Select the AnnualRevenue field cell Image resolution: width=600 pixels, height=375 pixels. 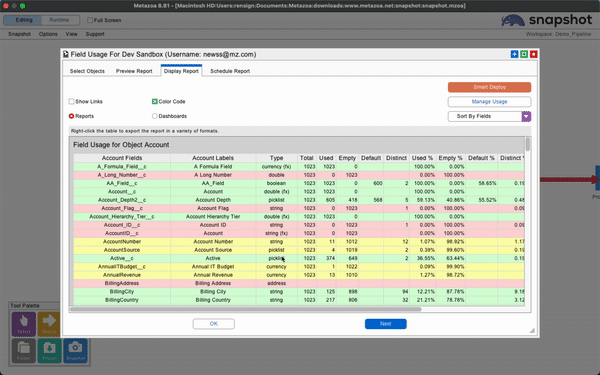click(122, 275)
